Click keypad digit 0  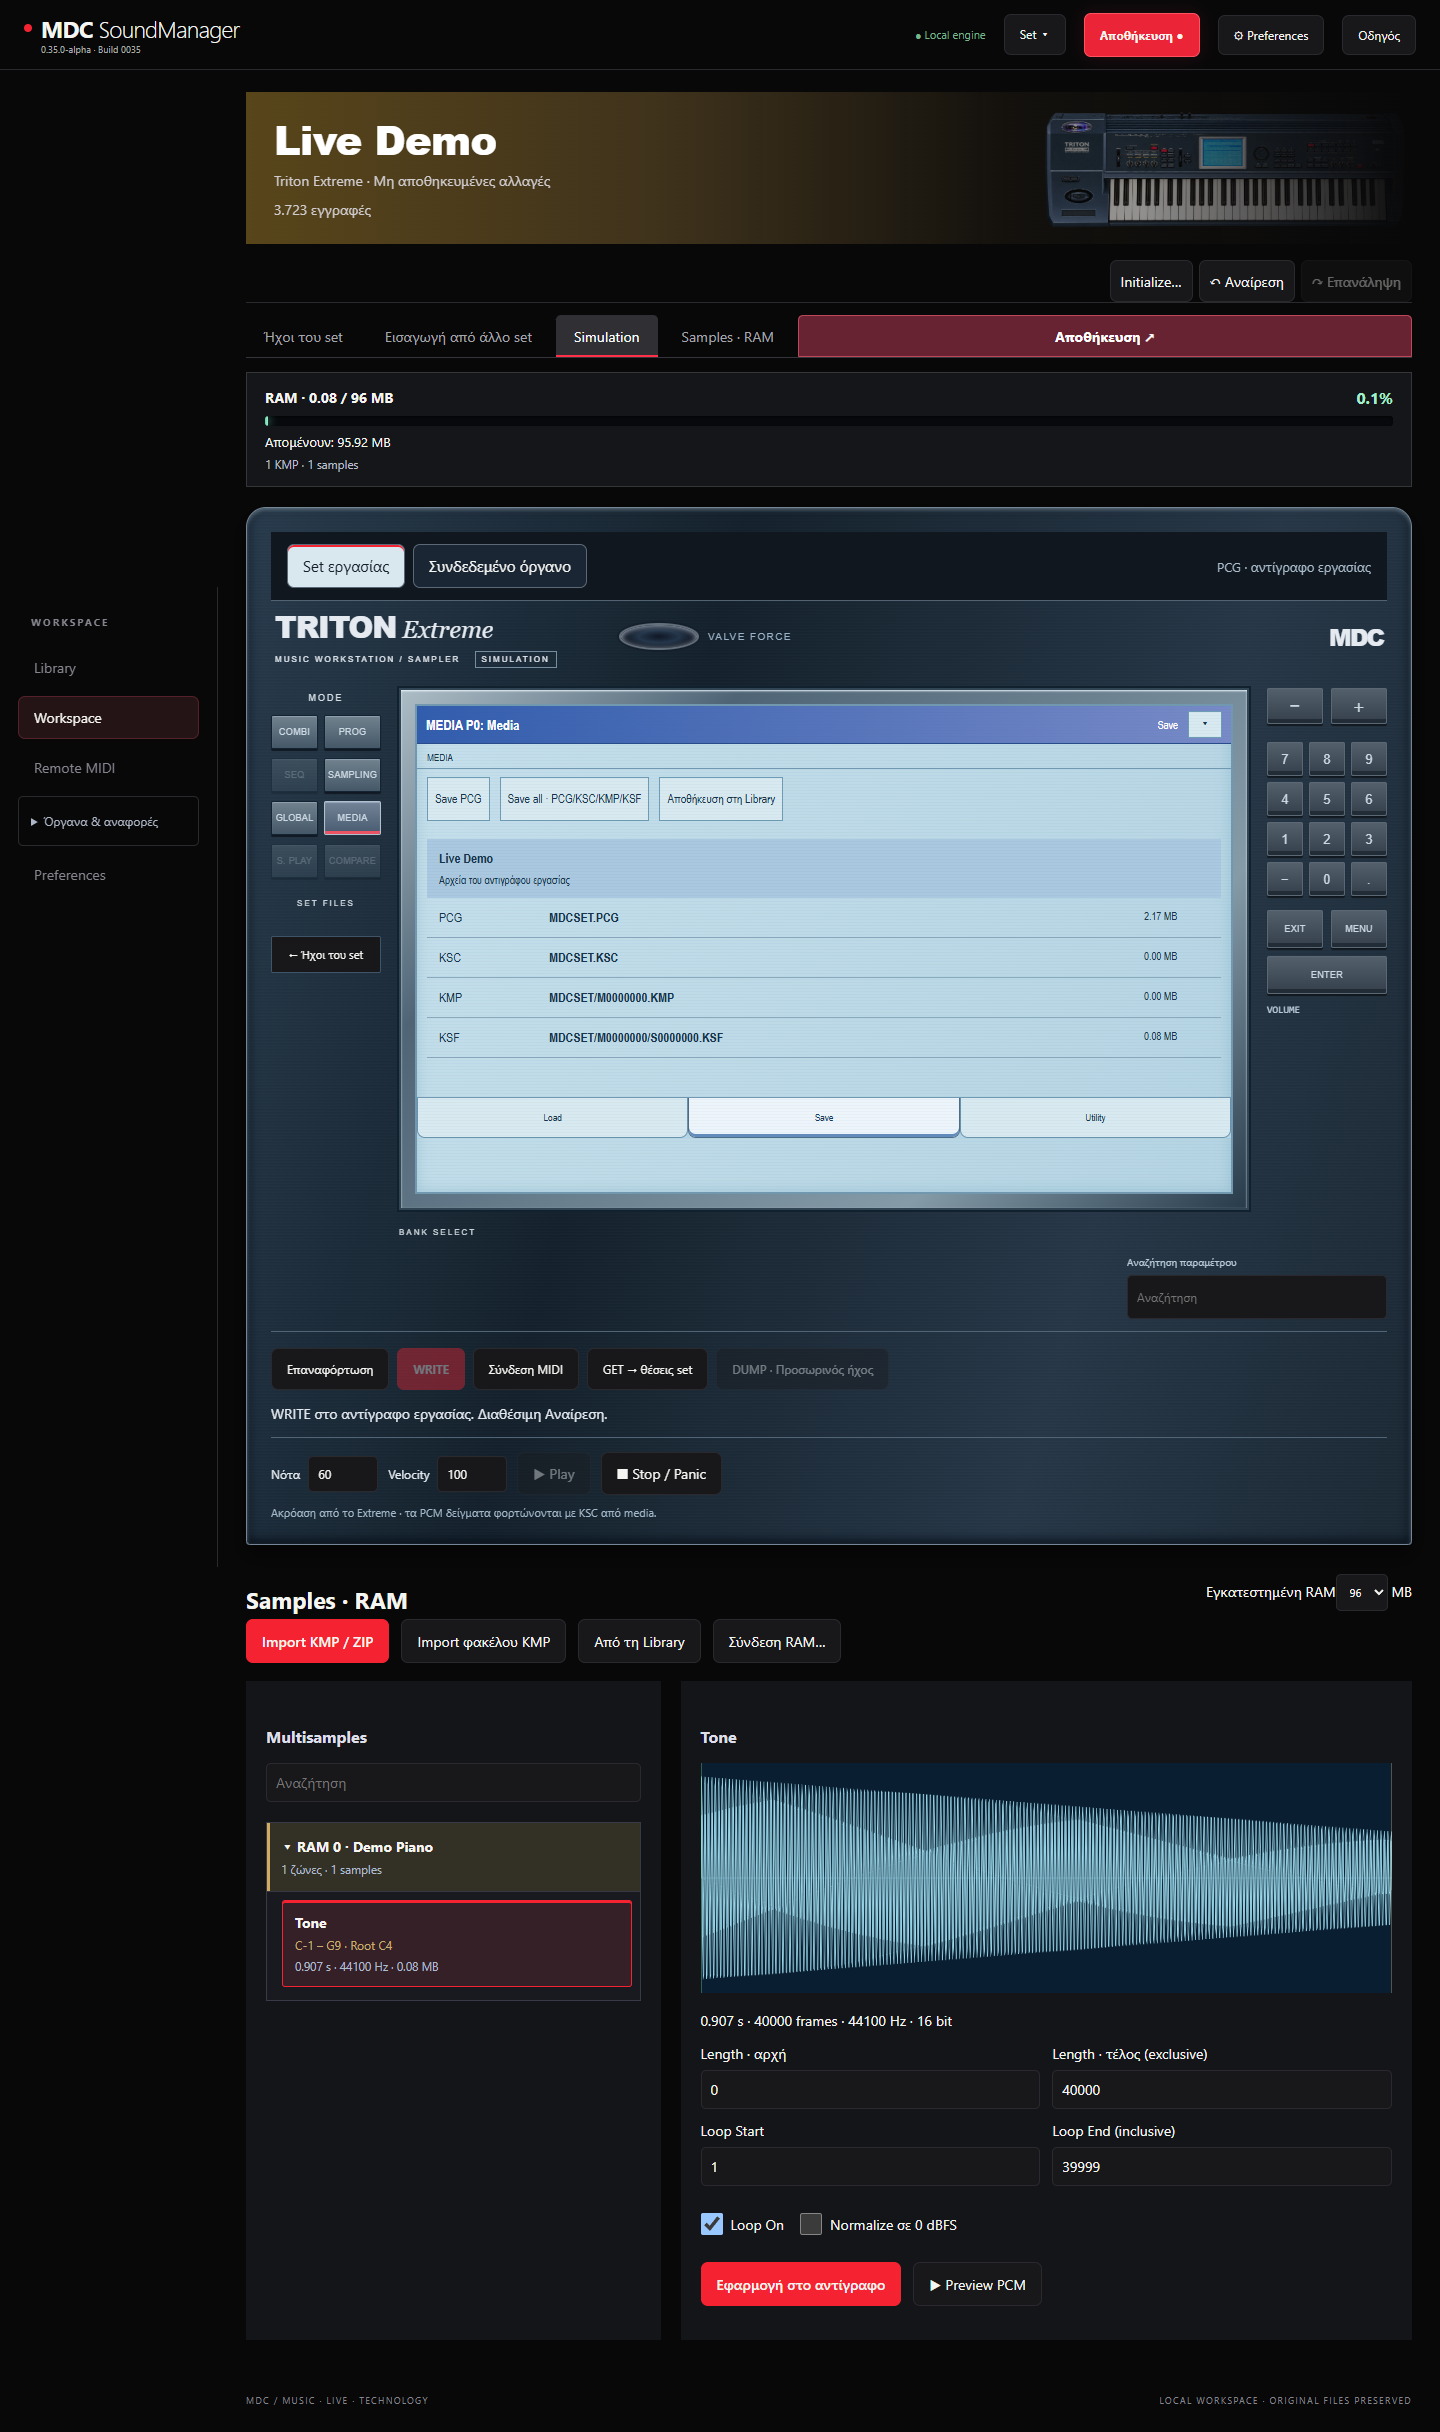click(x=1327, y=879)
